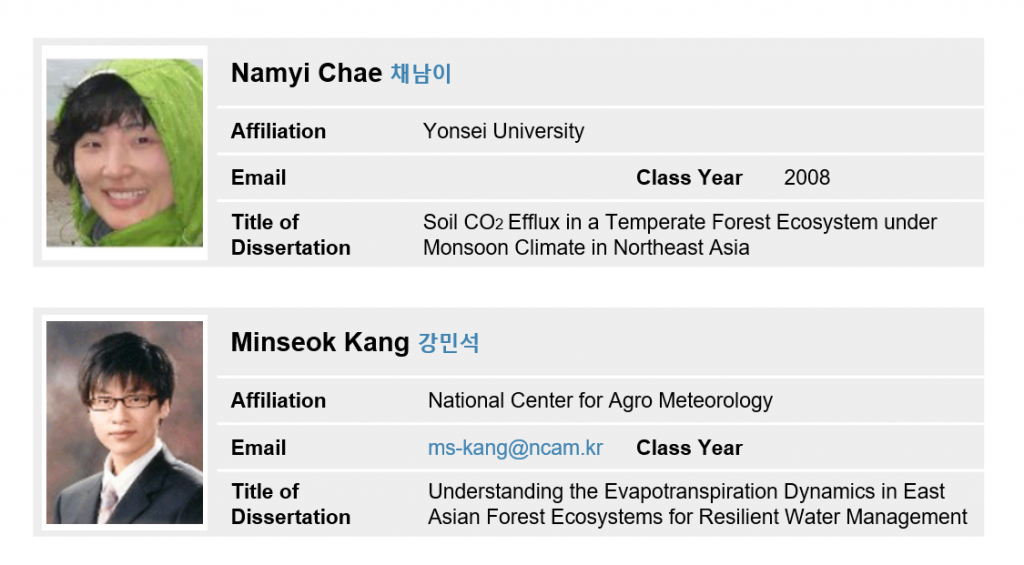
Task: Click Affiliation label in Minseok Kang's card
Action: 278,400
